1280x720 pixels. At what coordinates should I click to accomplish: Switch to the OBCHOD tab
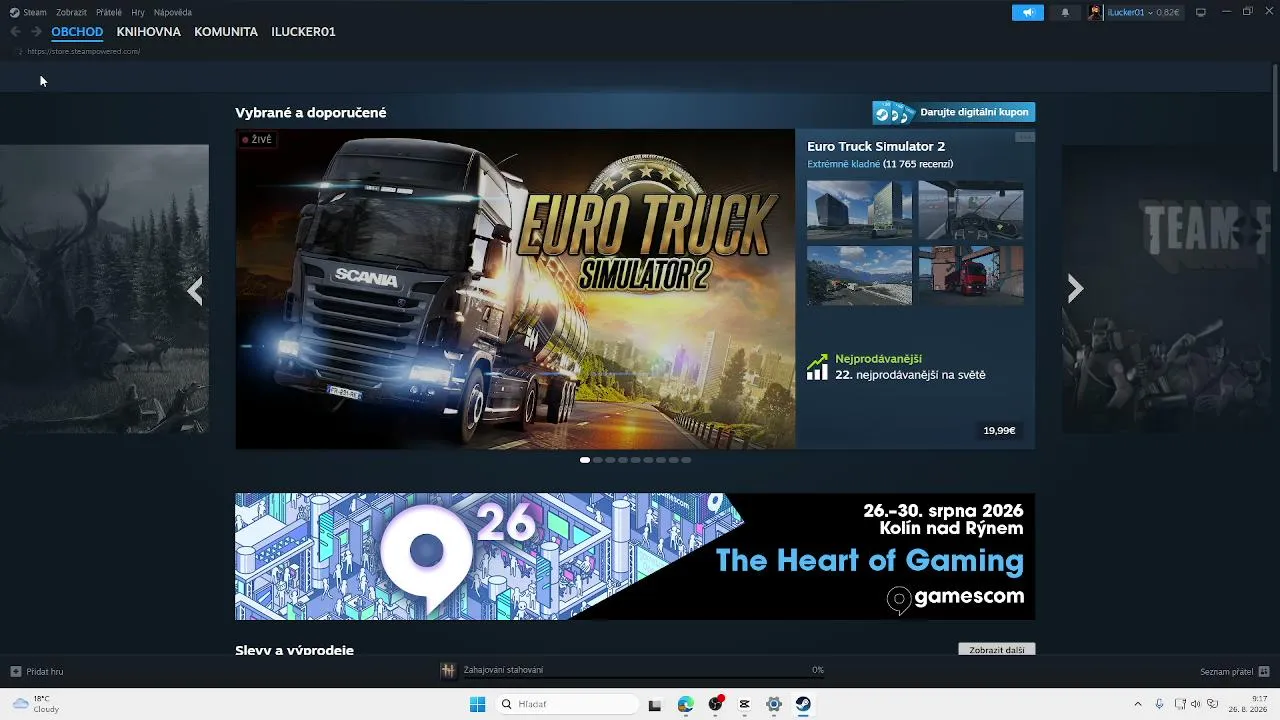coord(77,32)
